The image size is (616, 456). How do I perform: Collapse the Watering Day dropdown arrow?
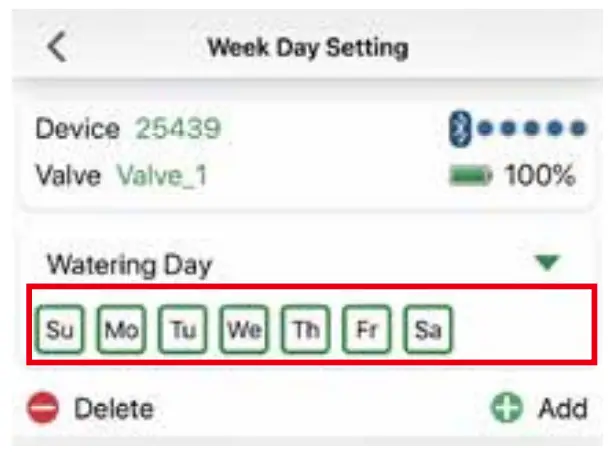(x=548, y=263)
